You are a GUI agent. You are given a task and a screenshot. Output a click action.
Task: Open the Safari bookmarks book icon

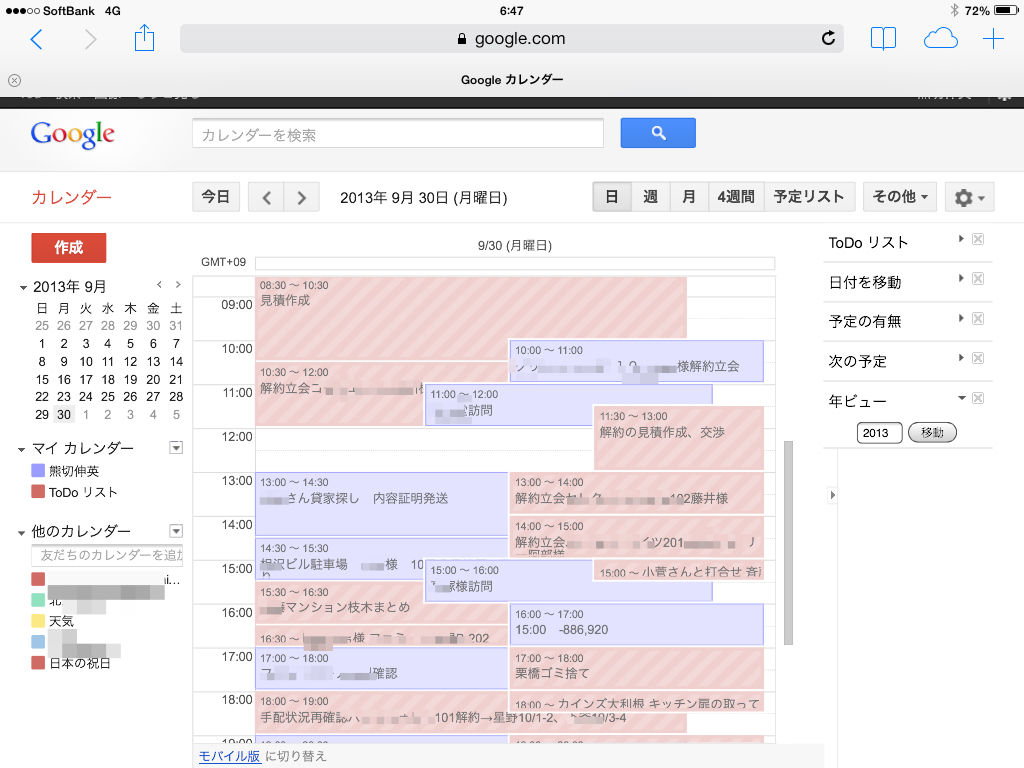point(883,39)
